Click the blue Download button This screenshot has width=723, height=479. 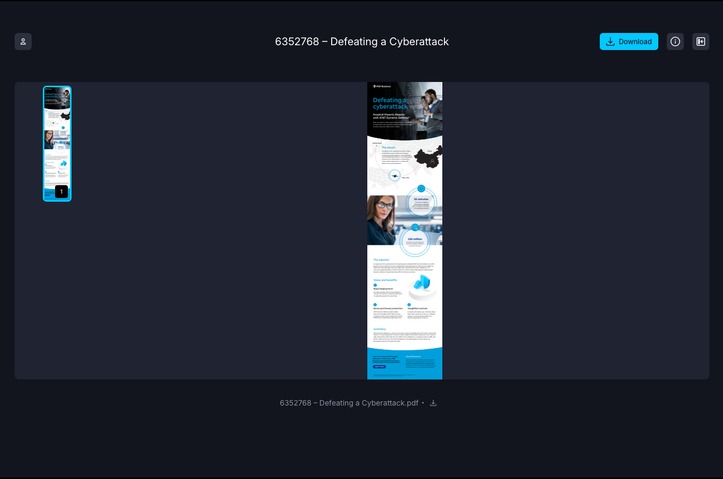[x=628, y=41]
